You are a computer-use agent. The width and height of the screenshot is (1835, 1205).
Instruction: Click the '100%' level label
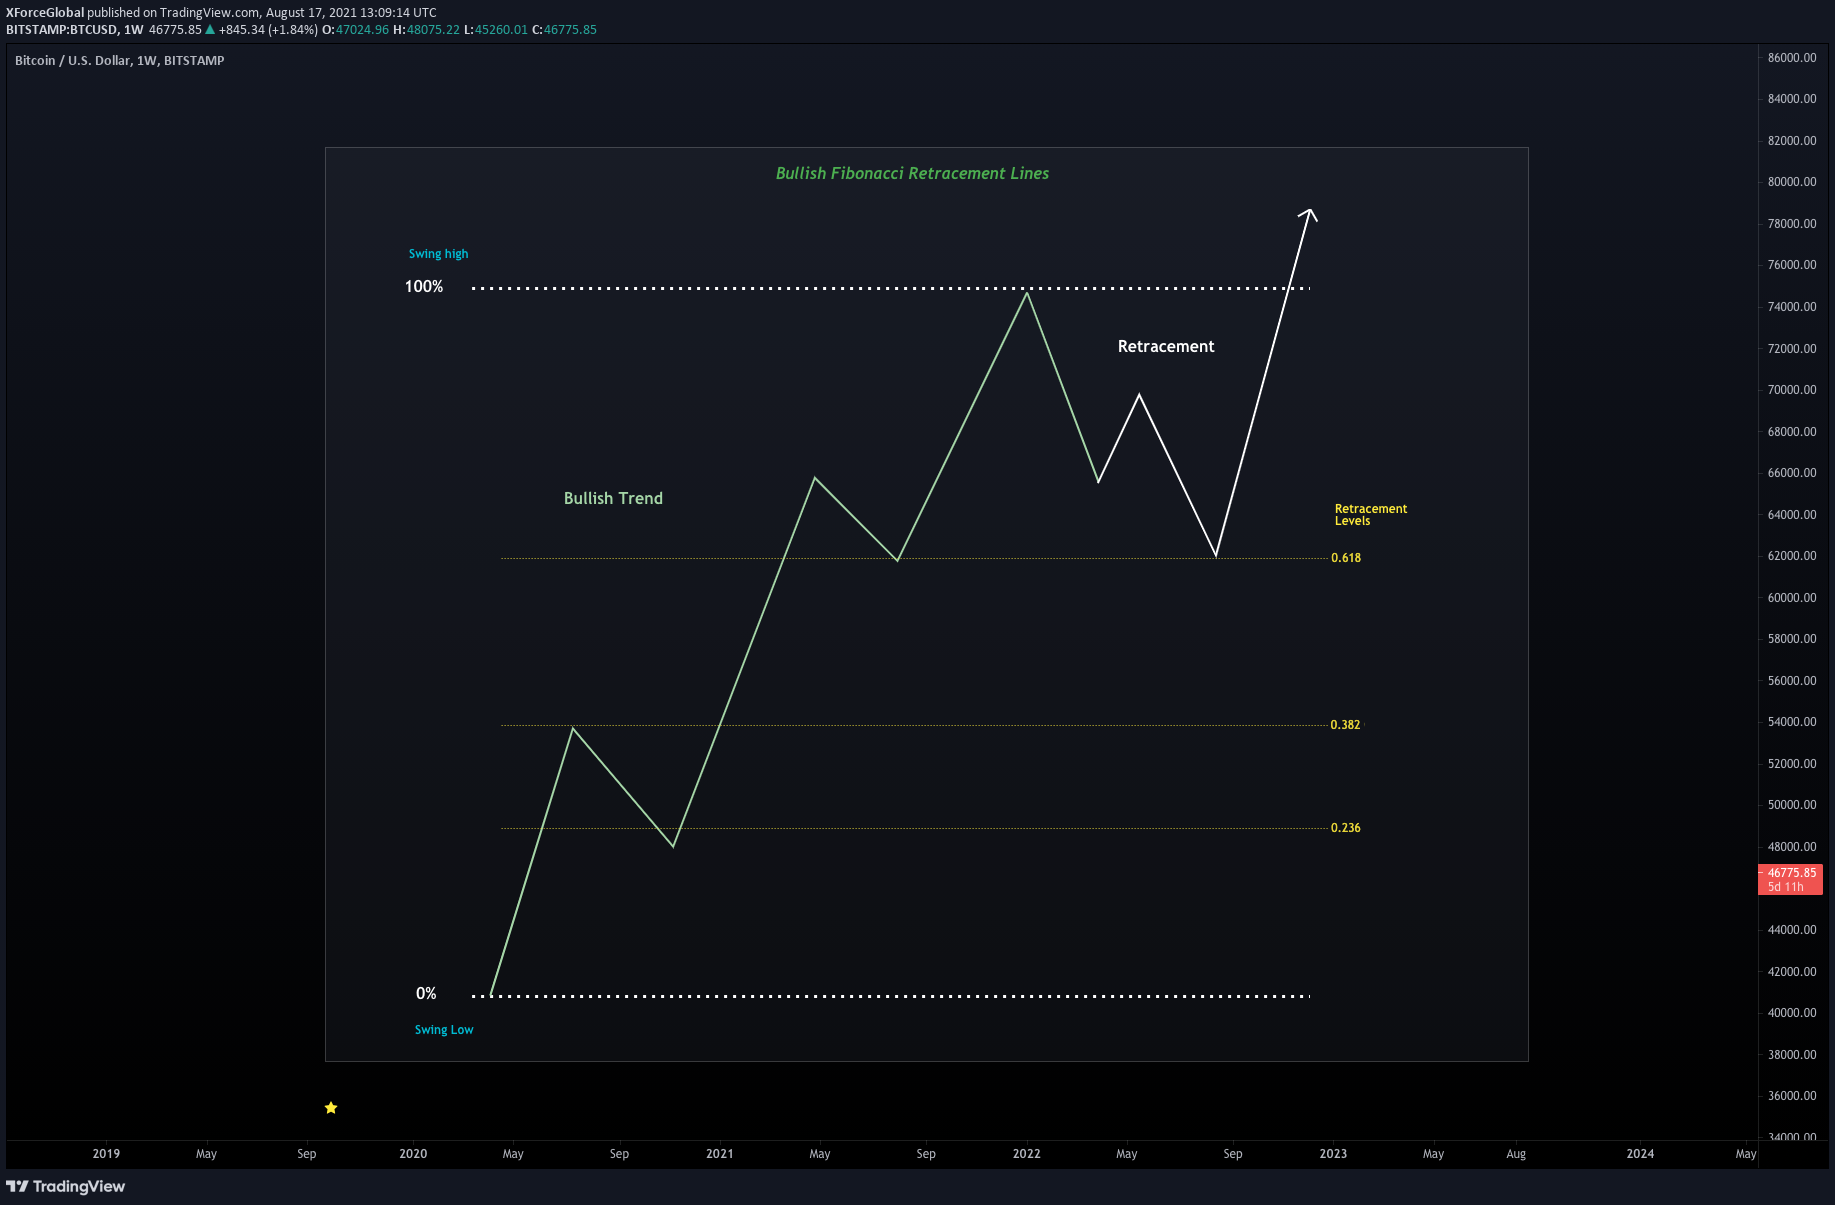pyautogui.click(x=424, y=287)
